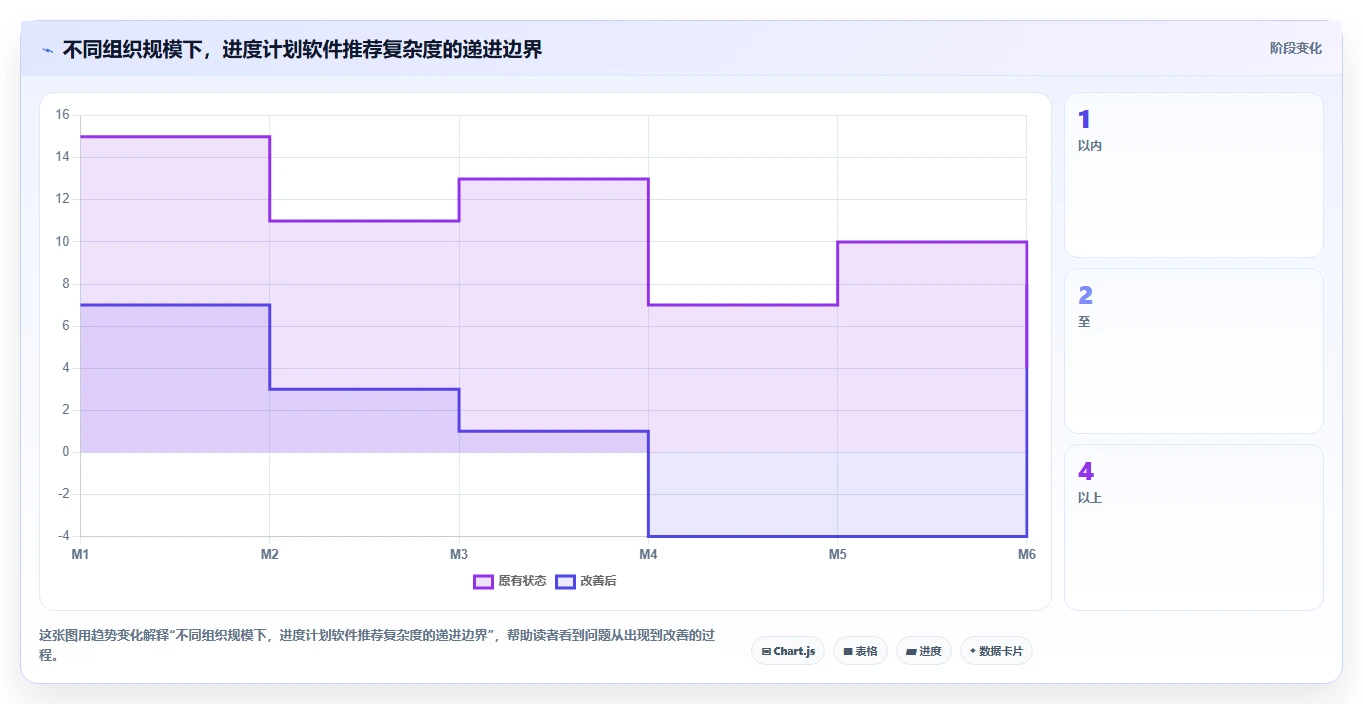This screenshot has width=1363, height=704.
Task: Click the y-axis value 0
Action: tap(65, 452)
